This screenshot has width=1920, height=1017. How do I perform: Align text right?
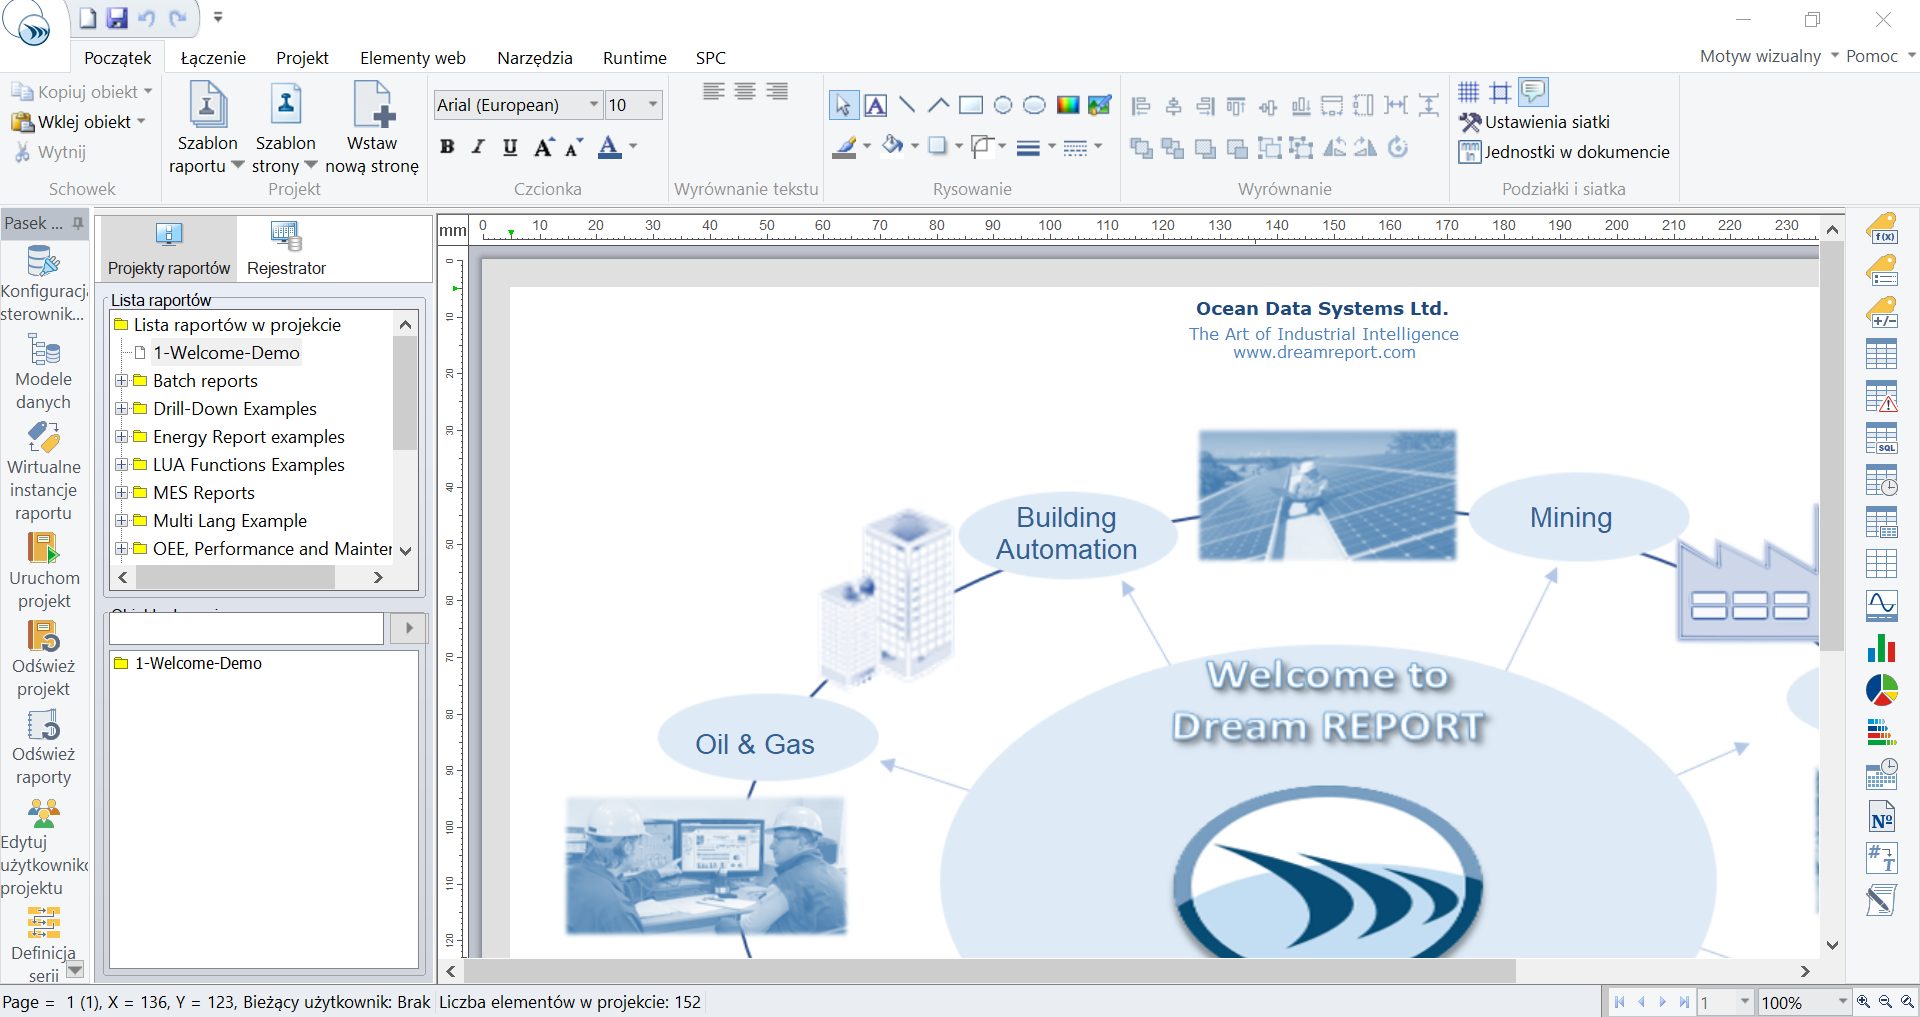click(x=777, y=92)
